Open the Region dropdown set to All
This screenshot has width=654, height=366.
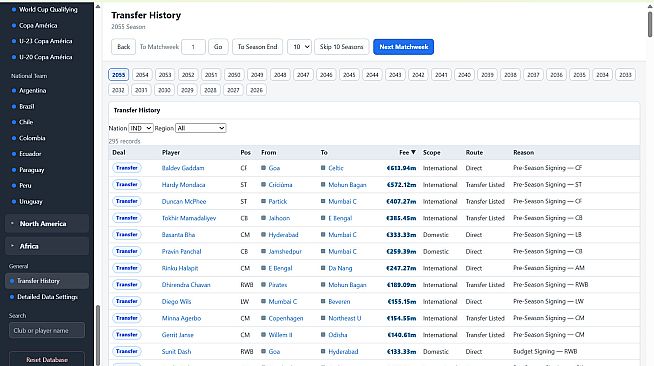click(x=201, y=128)
